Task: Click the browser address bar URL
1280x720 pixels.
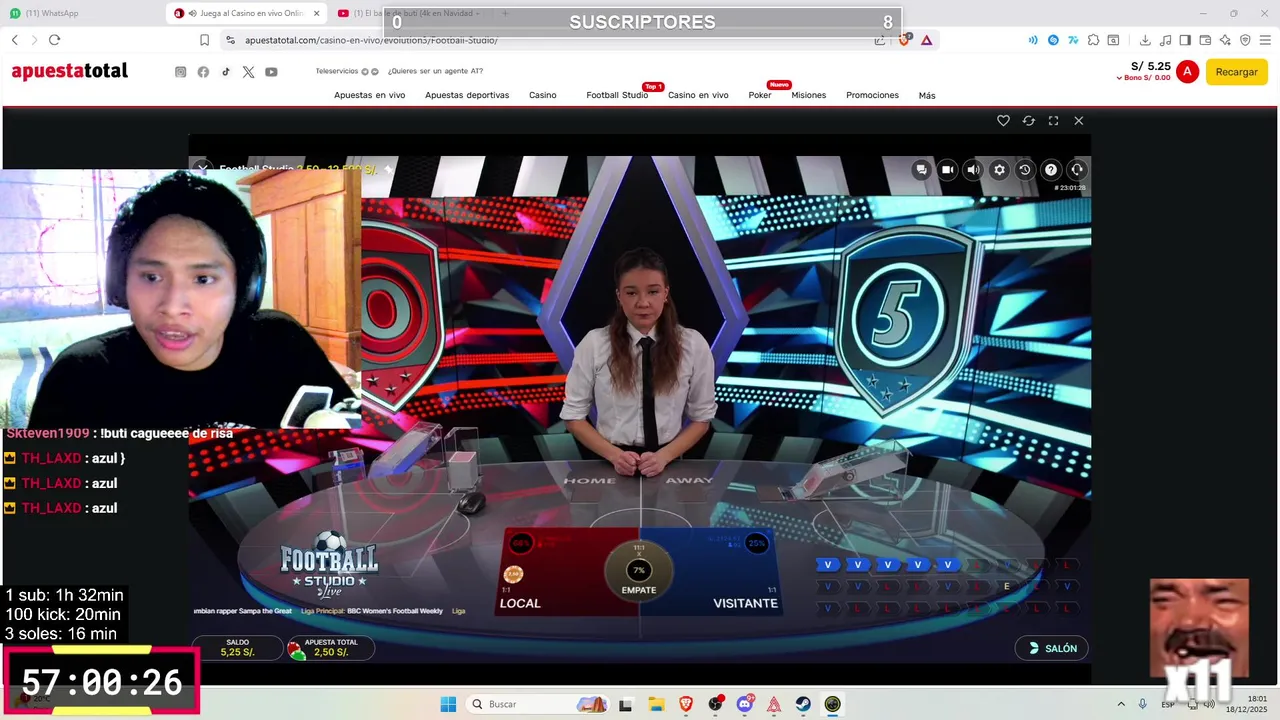Action: [371, 40]
